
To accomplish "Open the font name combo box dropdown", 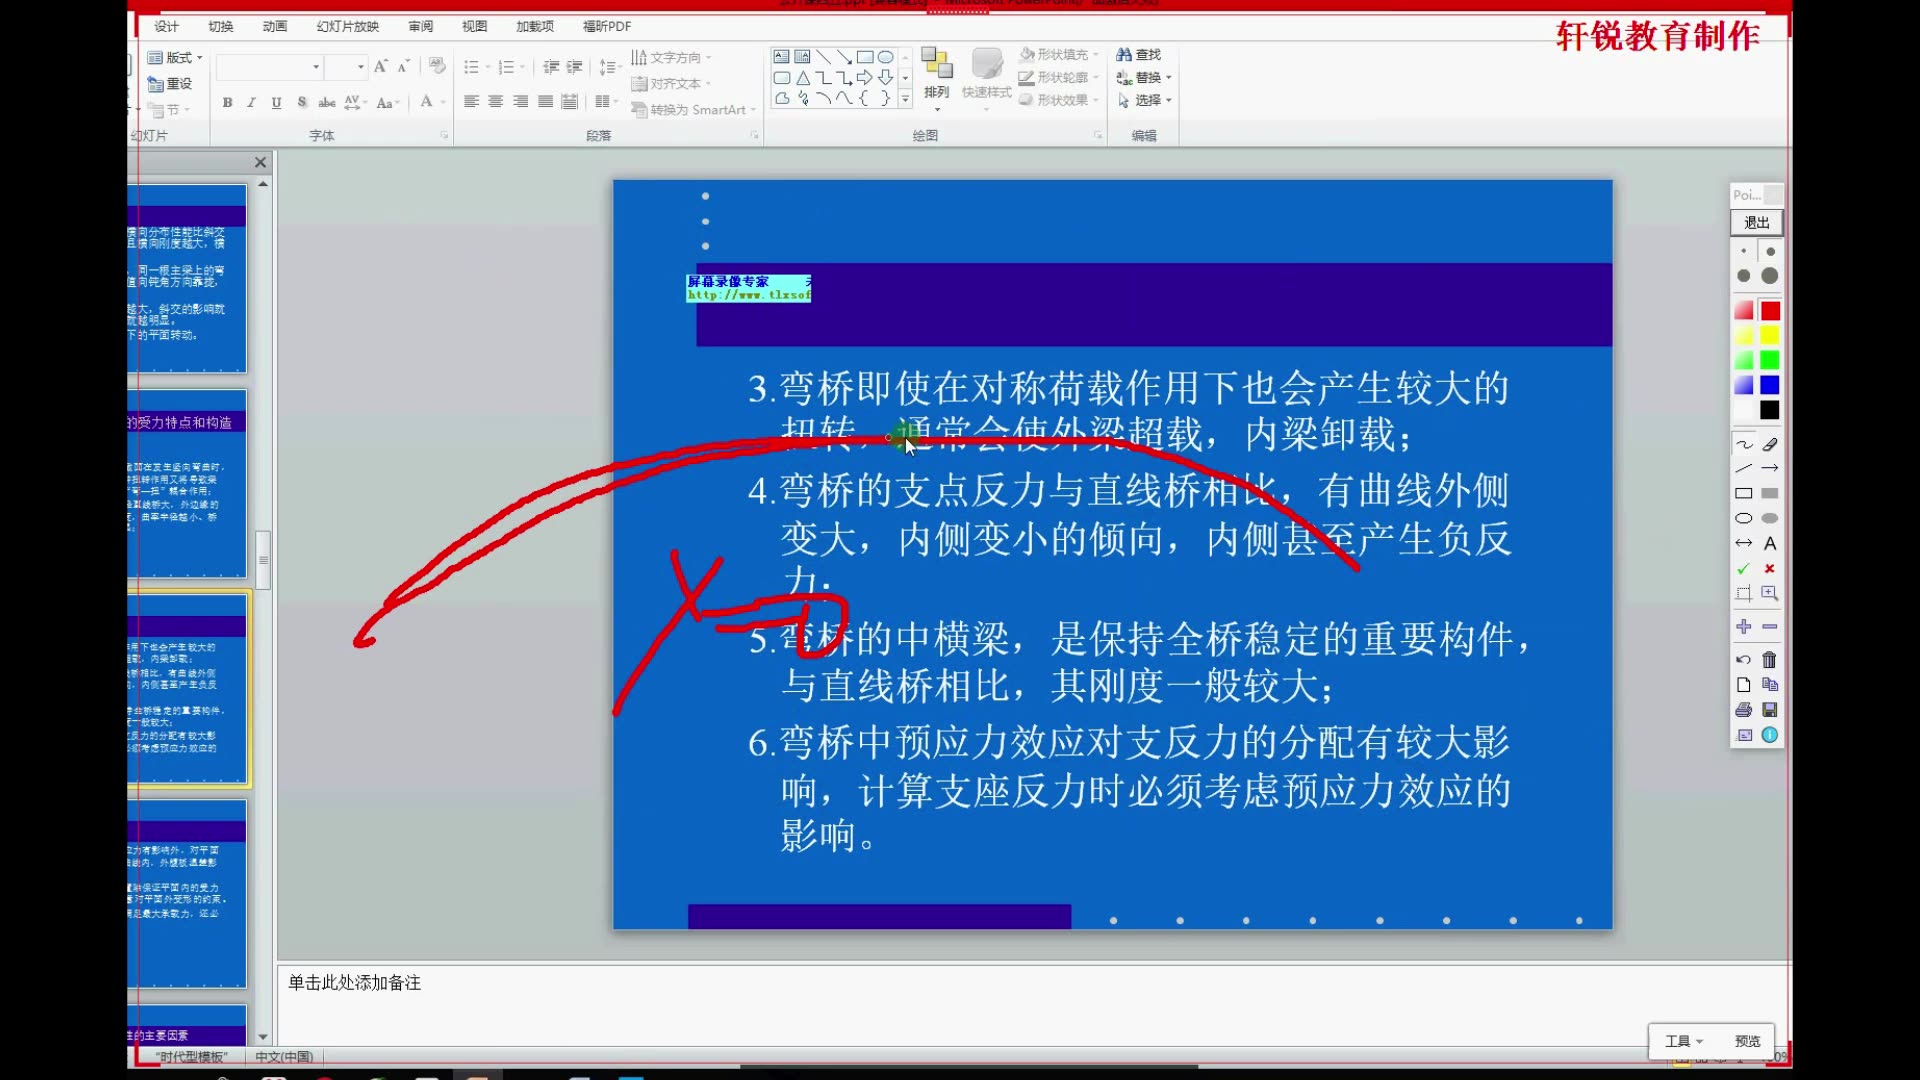I will (316, 67).
